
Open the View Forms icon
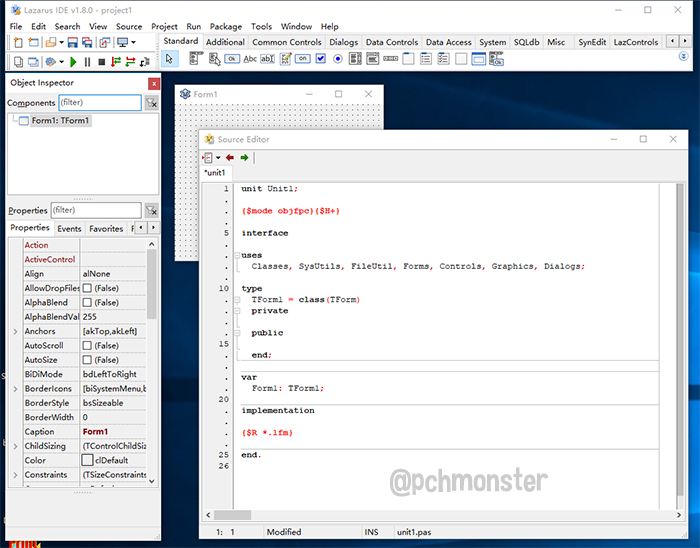[x=33, y=62]
